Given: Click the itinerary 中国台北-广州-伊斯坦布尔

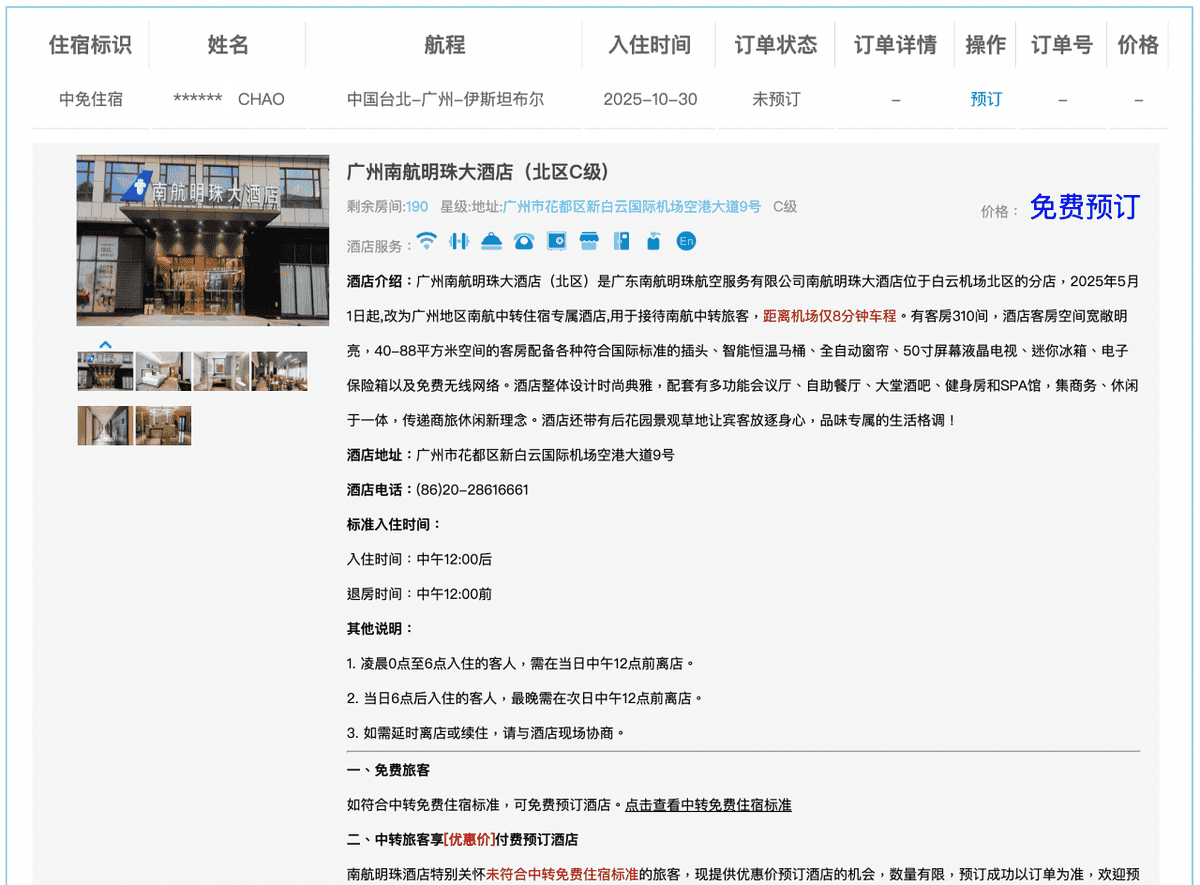Looking at the screenshot, I should pyautogui.click(x=446, y=99).
